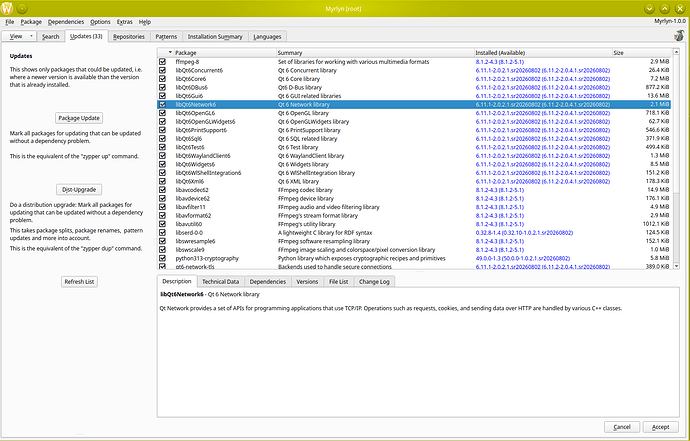Open the File List tab
Viewport: 690px width, 441px height.
coord(338,282)
